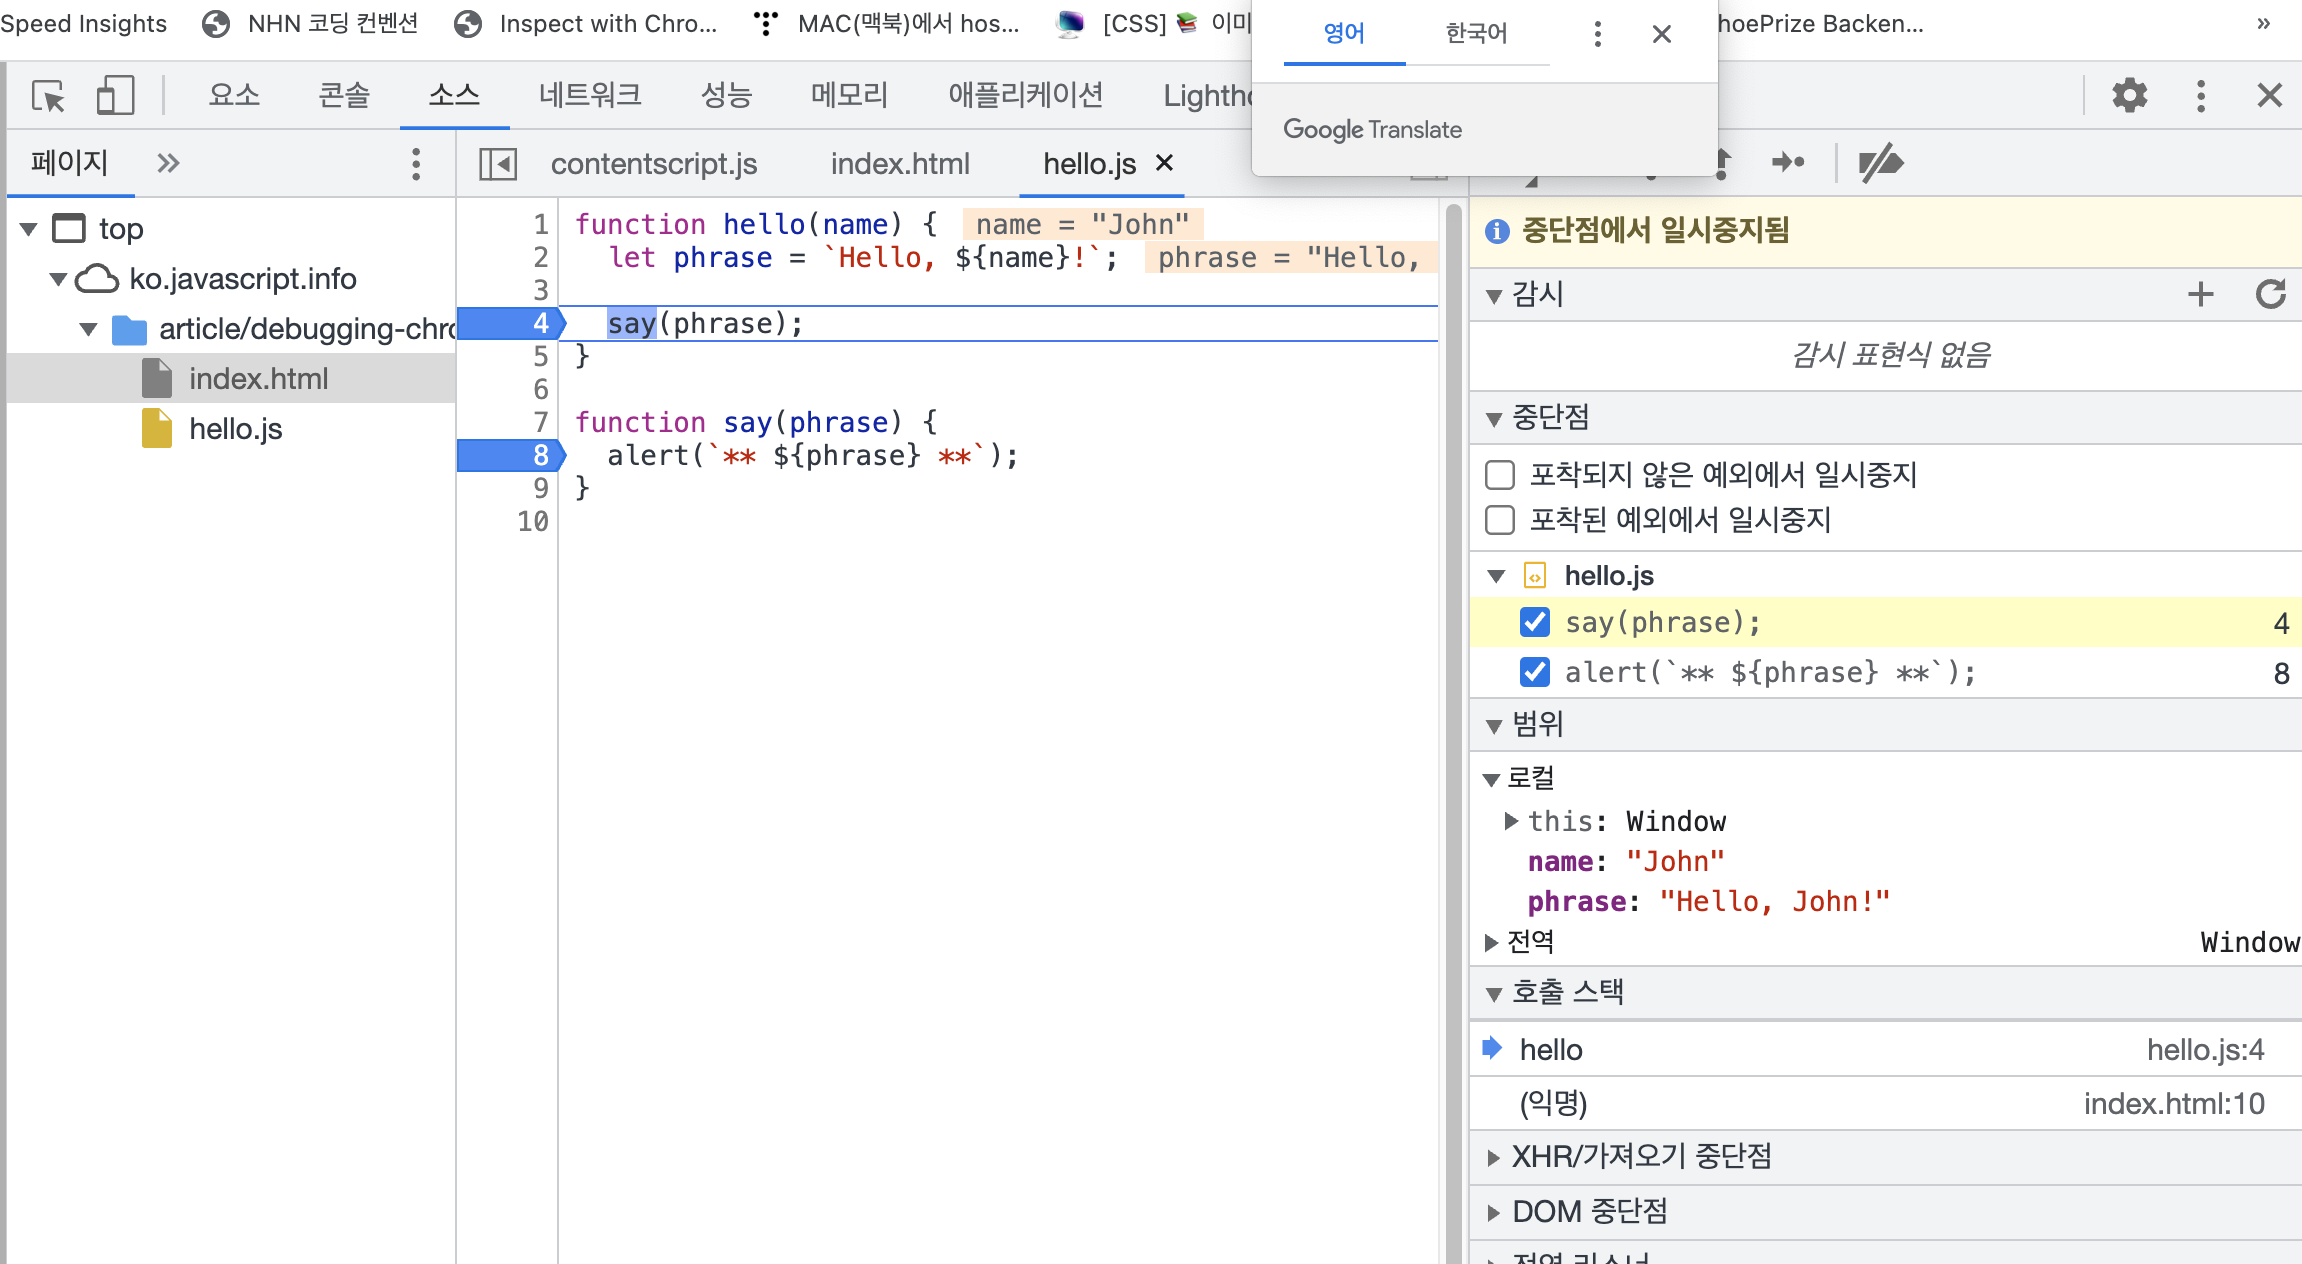Click the inspect element picker icon
Viewport: 2302px width, 1264px height.
(x=47, y=96)
